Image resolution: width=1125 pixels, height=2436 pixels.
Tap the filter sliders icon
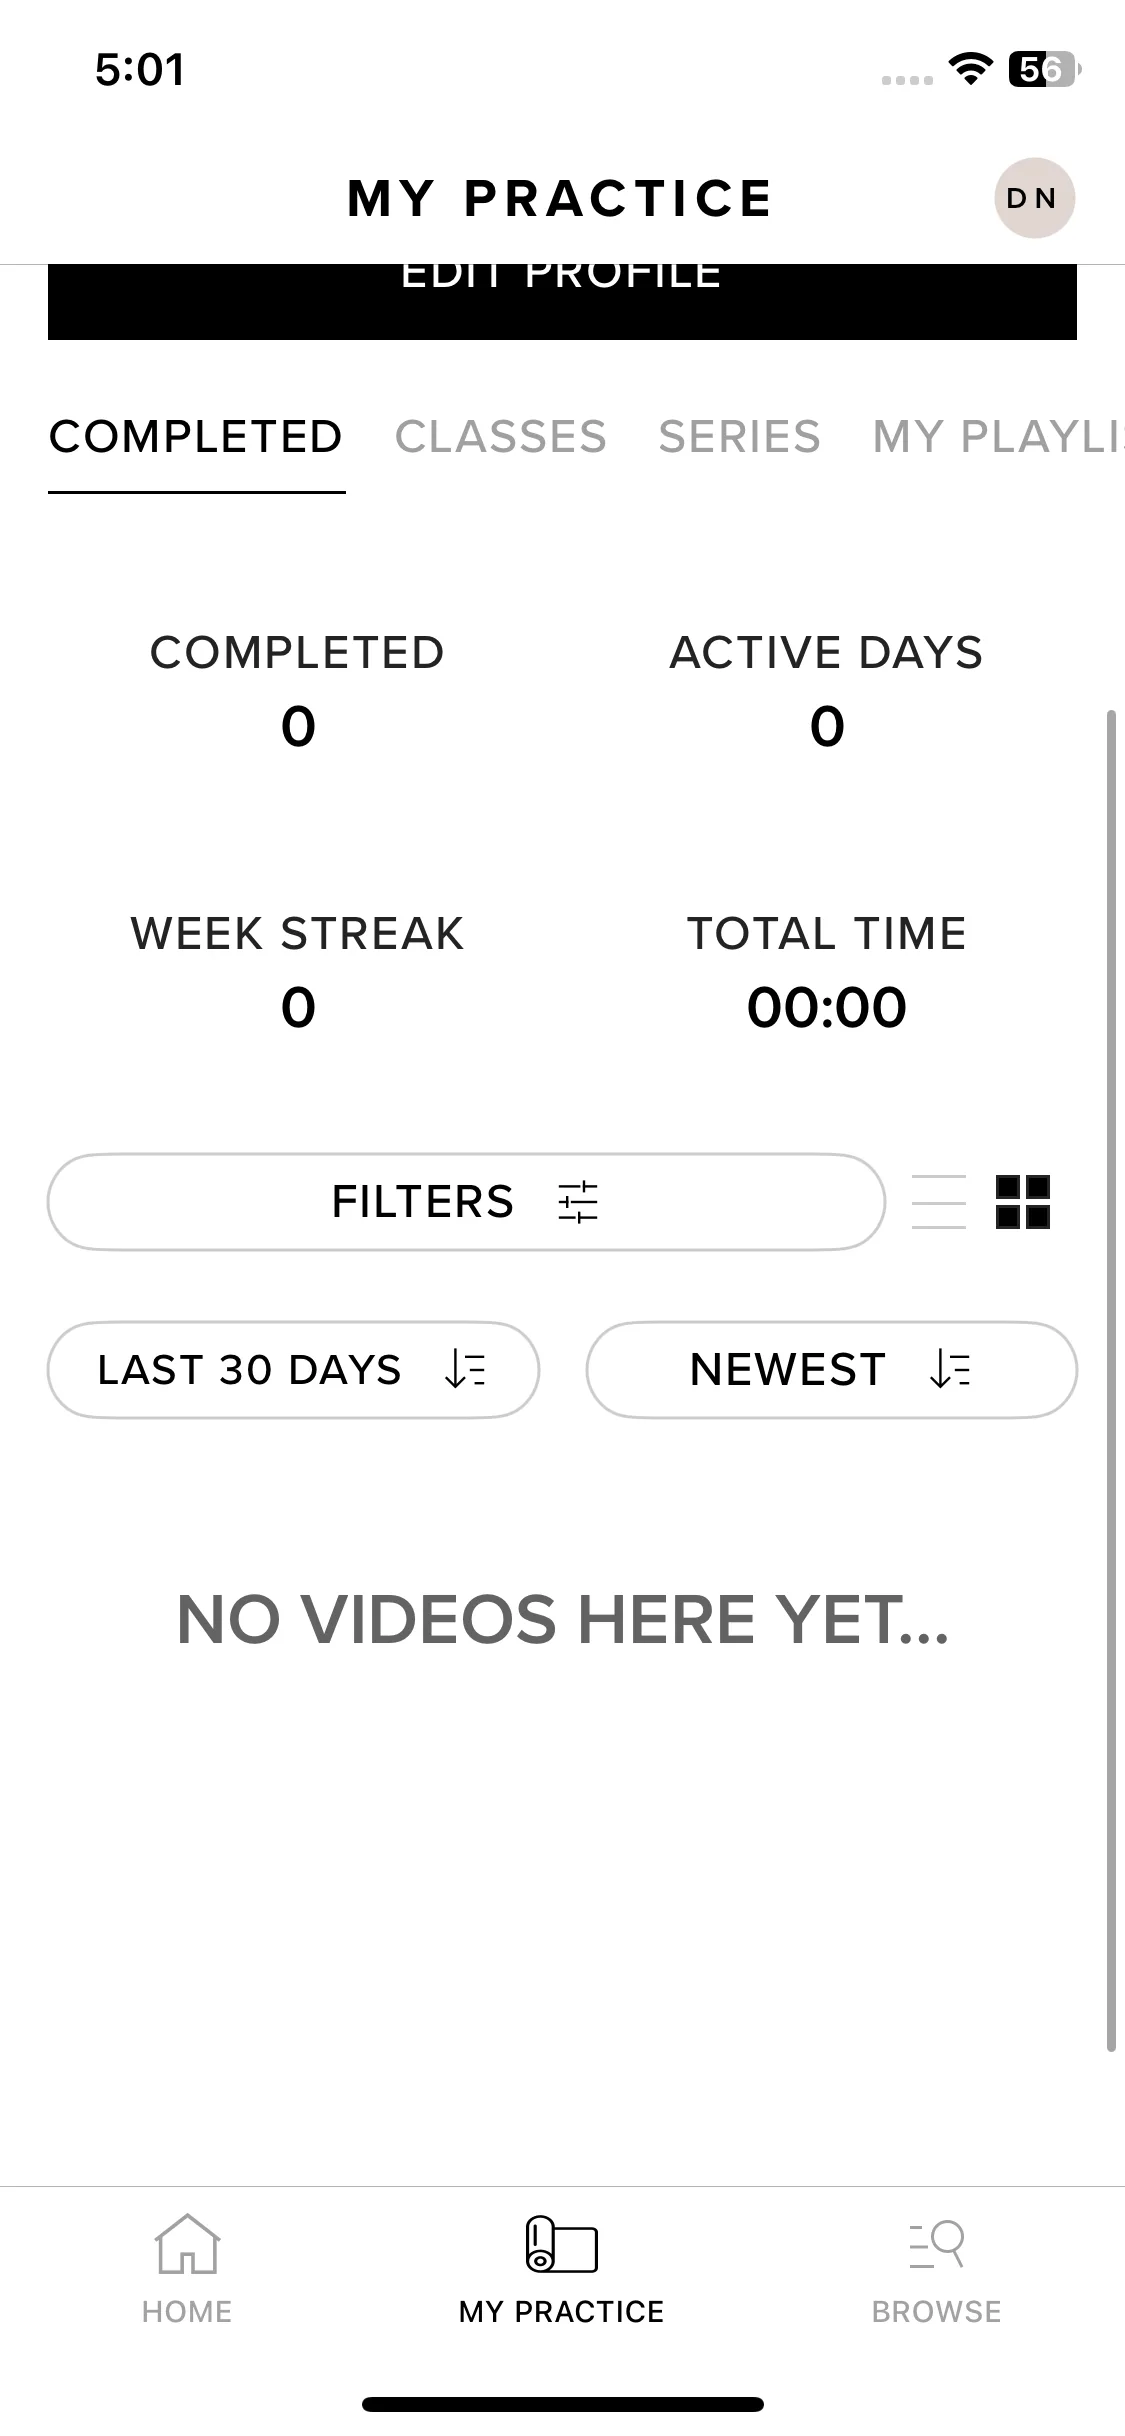point(578,1201)
